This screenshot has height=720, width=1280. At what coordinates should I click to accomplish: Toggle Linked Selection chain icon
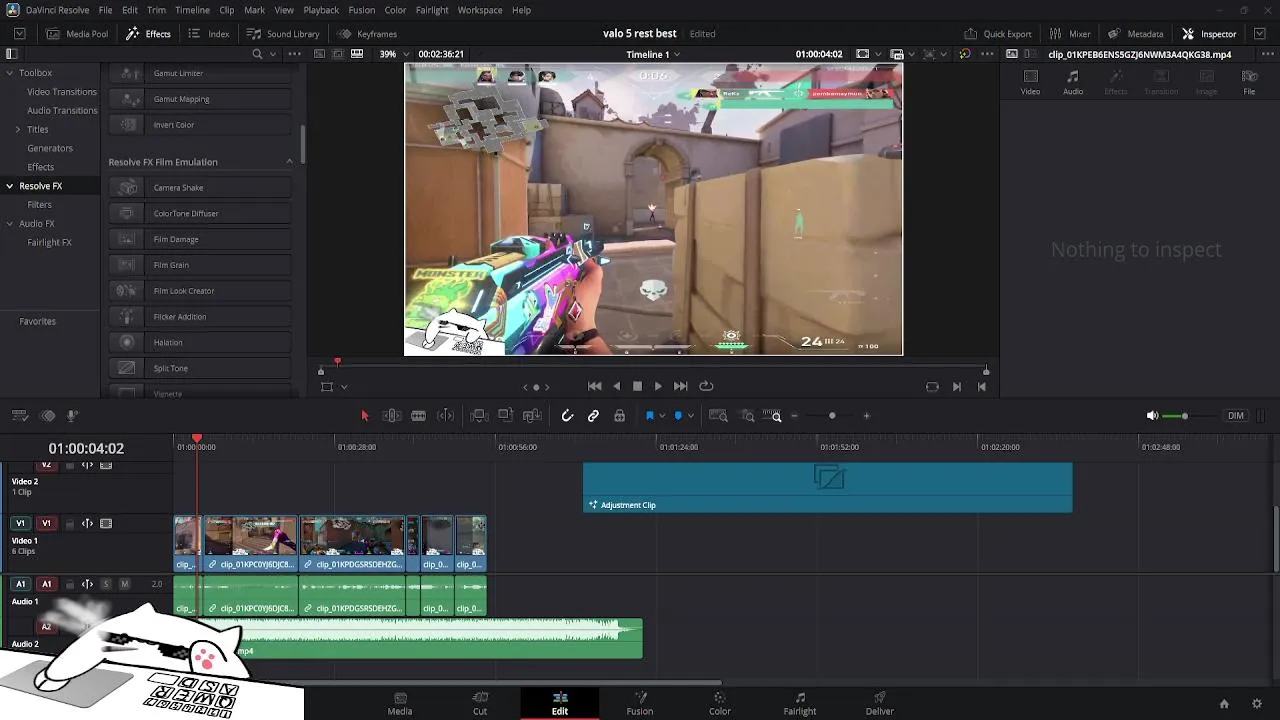[x=593, y=416]
